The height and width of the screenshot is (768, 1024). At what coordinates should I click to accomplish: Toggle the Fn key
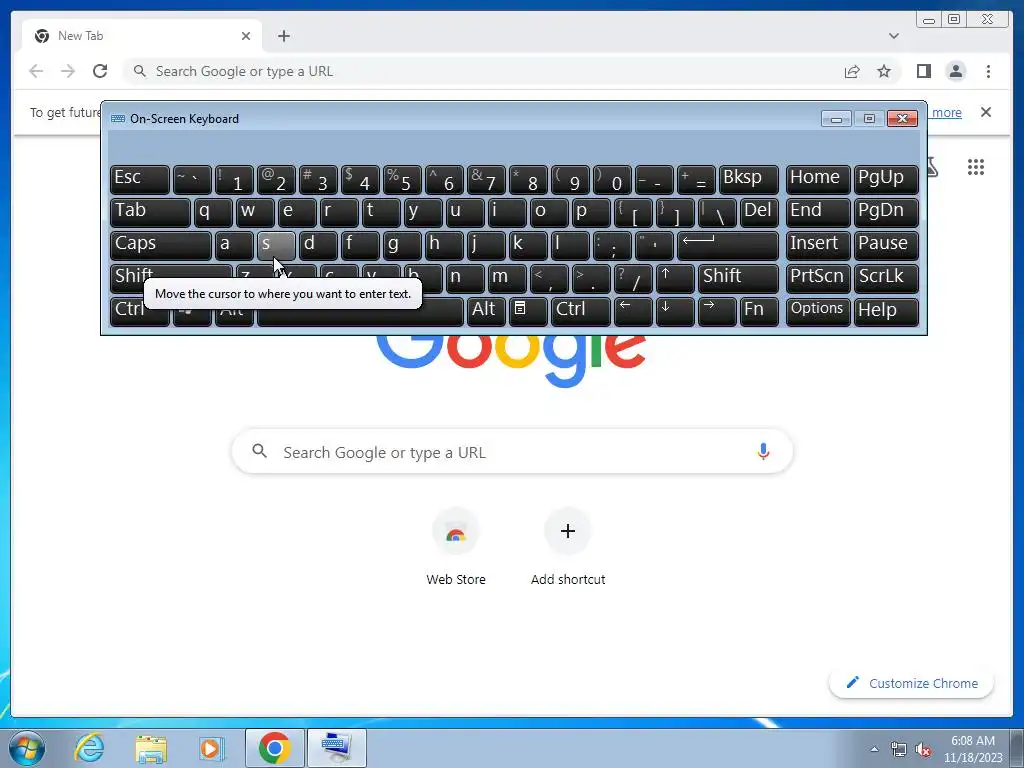click(759, 312)
